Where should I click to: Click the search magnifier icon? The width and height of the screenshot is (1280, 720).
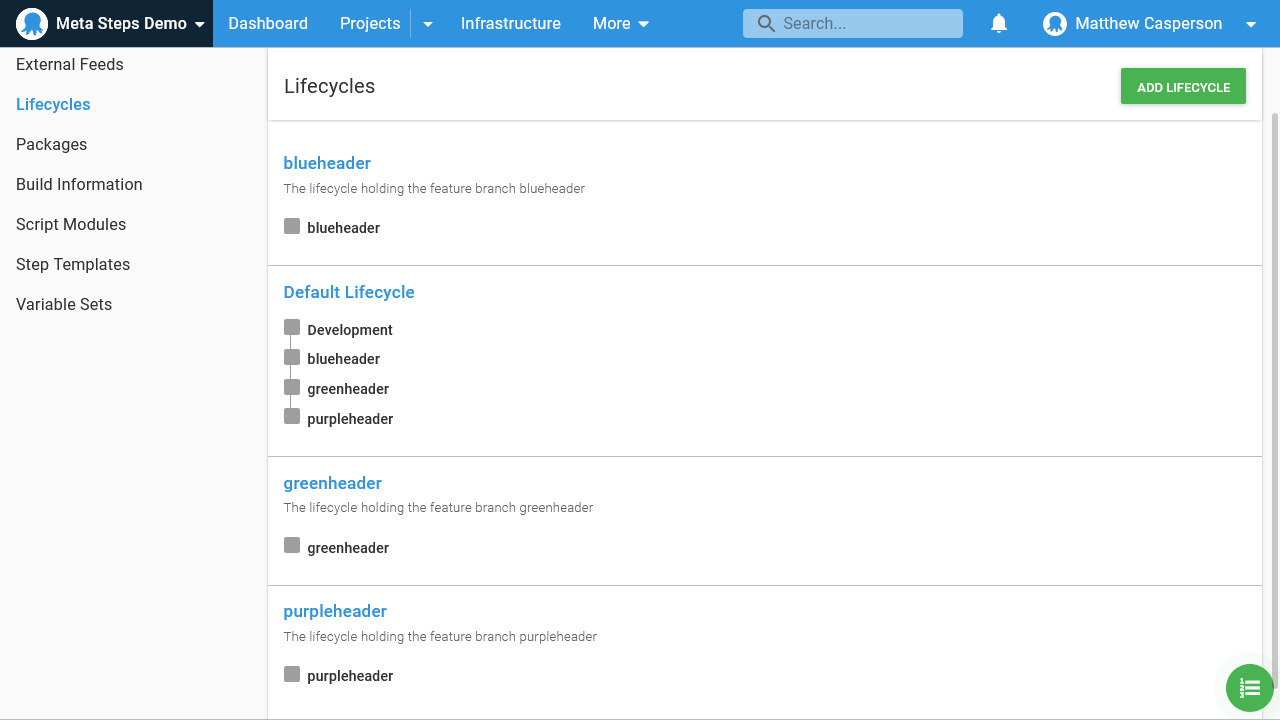766,24
